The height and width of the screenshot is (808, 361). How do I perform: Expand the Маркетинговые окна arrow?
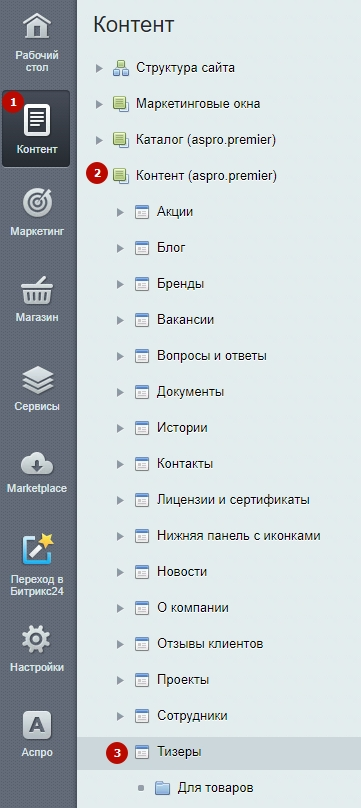click(x=99, y=104)
